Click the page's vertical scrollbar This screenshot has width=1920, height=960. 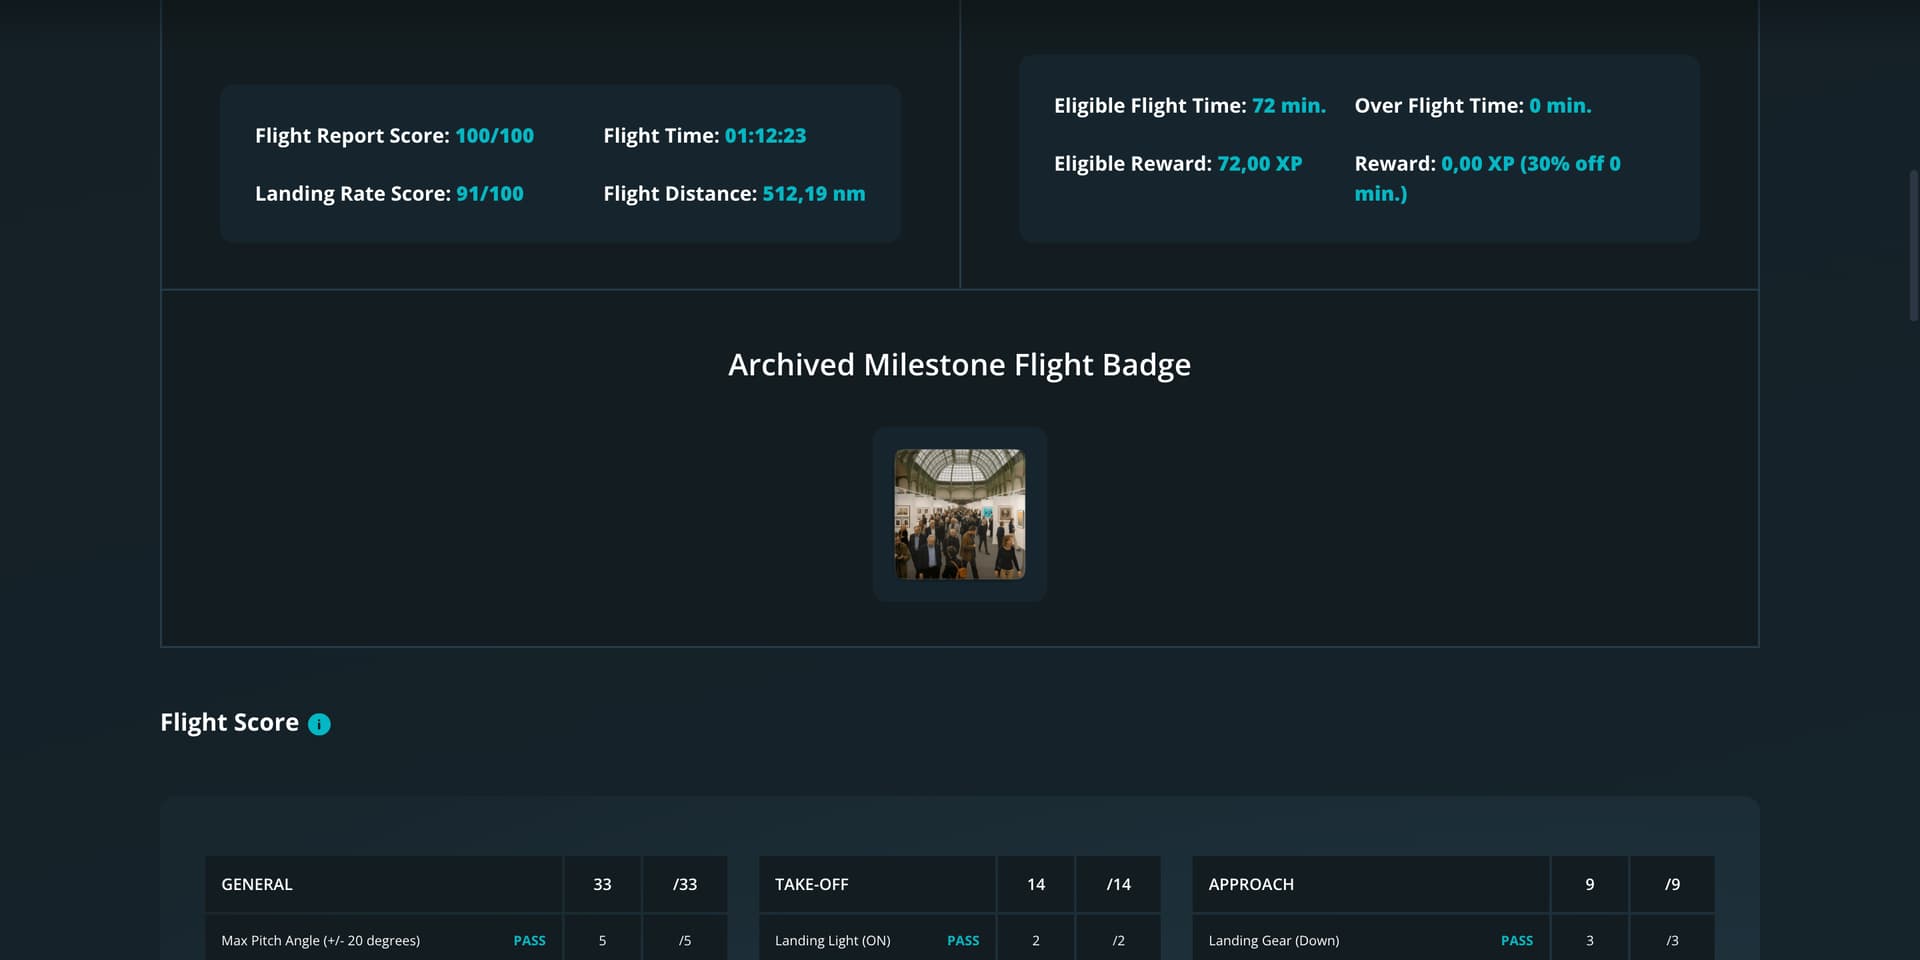(1913, 245)
